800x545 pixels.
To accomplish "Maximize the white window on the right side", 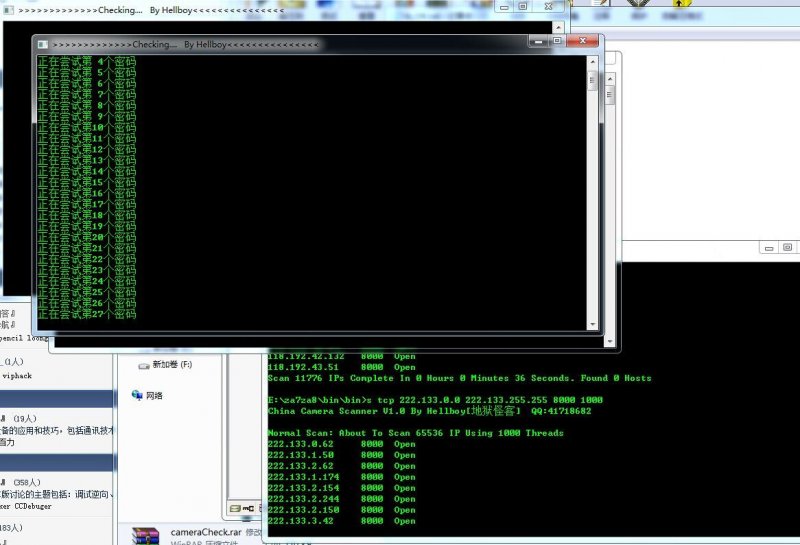I will 787,247.
